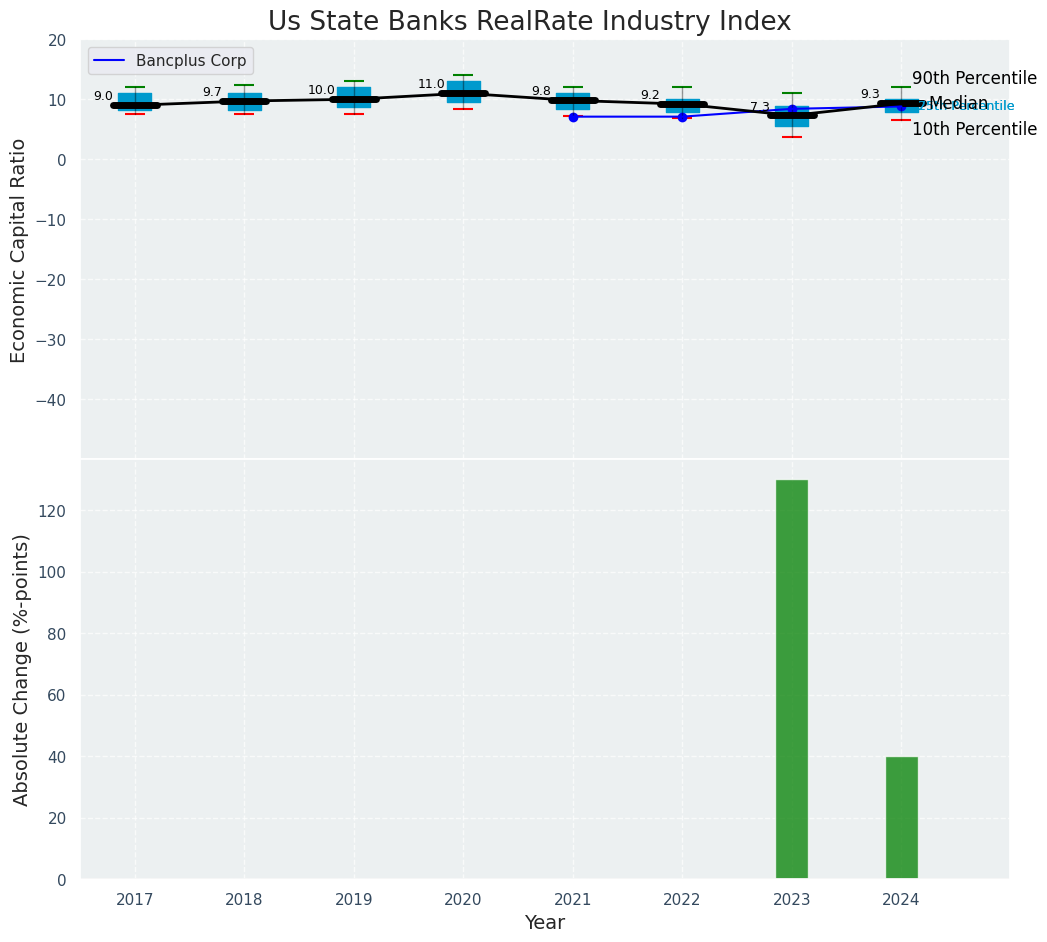
Task: Click the Year x-axis label
Action: [545, 923]
